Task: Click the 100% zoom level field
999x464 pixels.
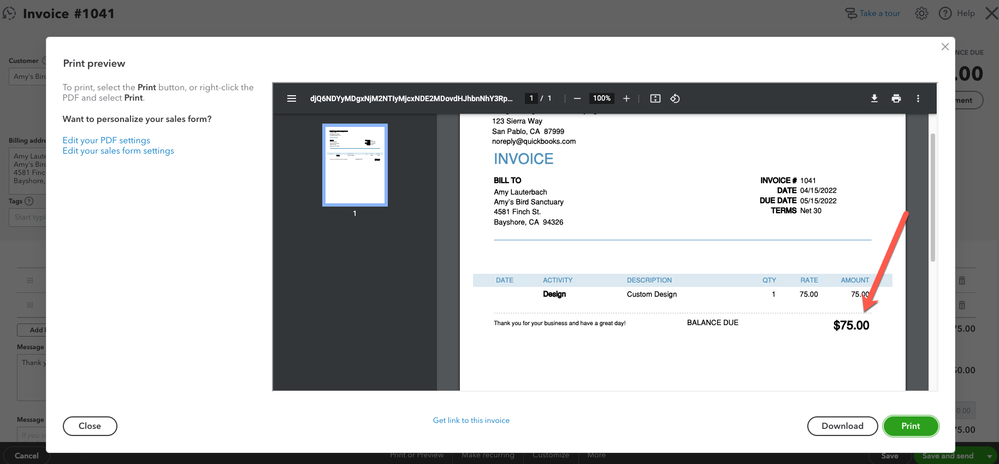Action: [601, 98]
